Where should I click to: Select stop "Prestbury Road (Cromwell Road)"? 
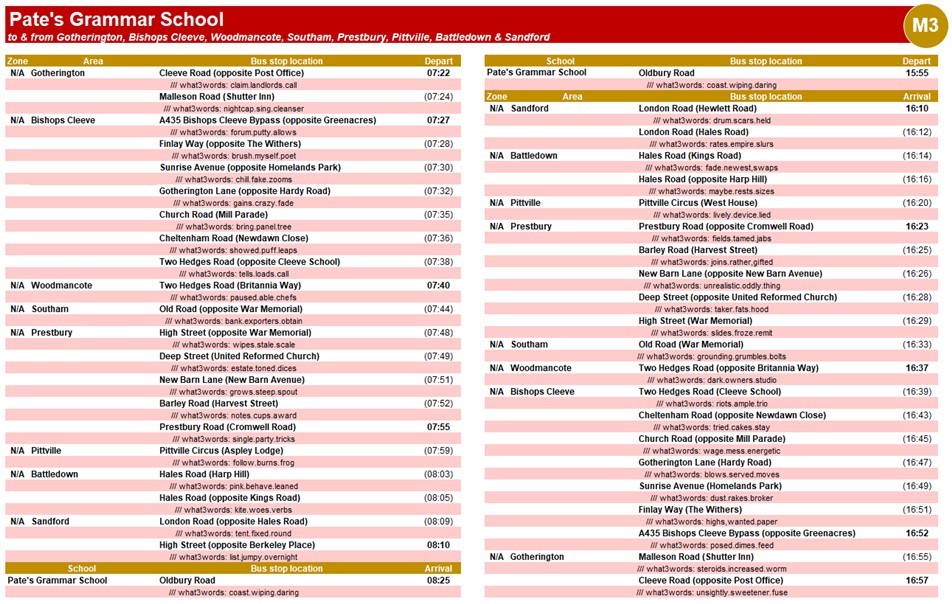click(228, 427)
